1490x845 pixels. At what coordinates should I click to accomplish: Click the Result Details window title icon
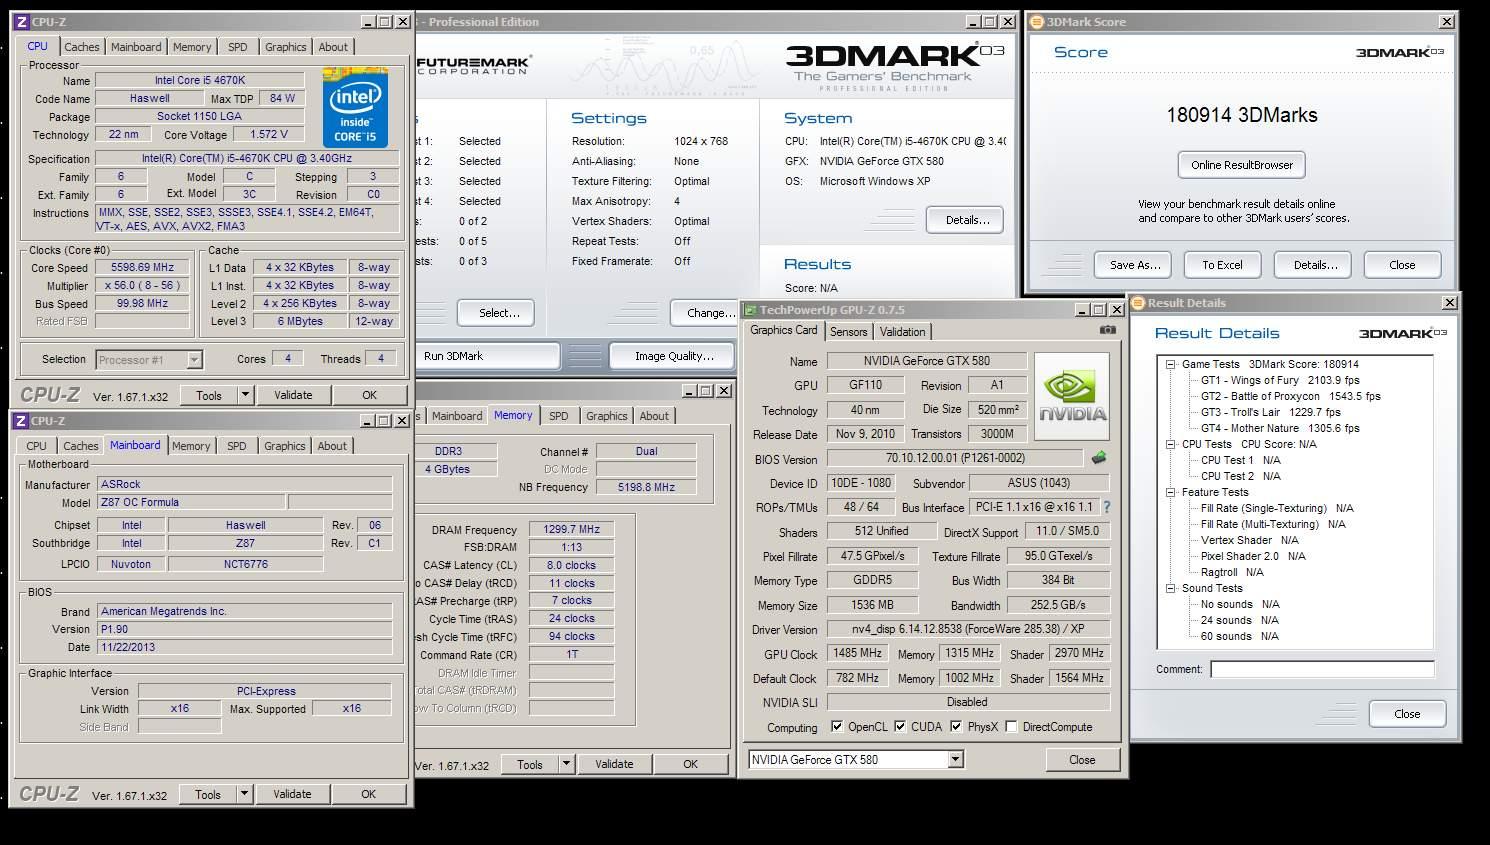1138,302
